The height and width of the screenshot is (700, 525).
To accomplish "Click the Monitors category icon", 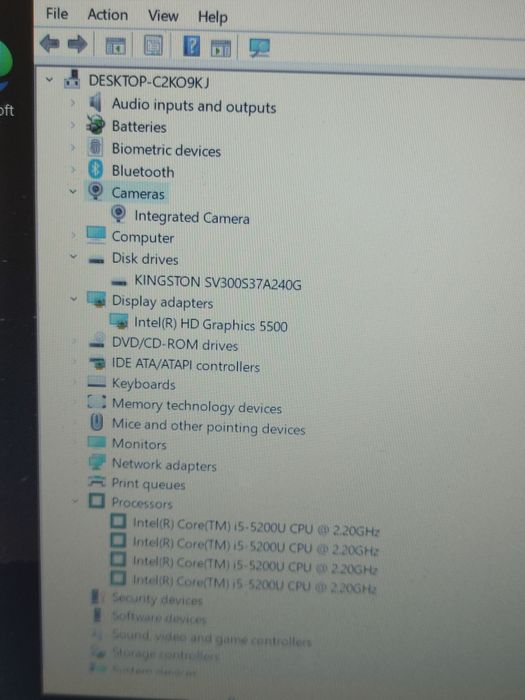I will [97, 442].
